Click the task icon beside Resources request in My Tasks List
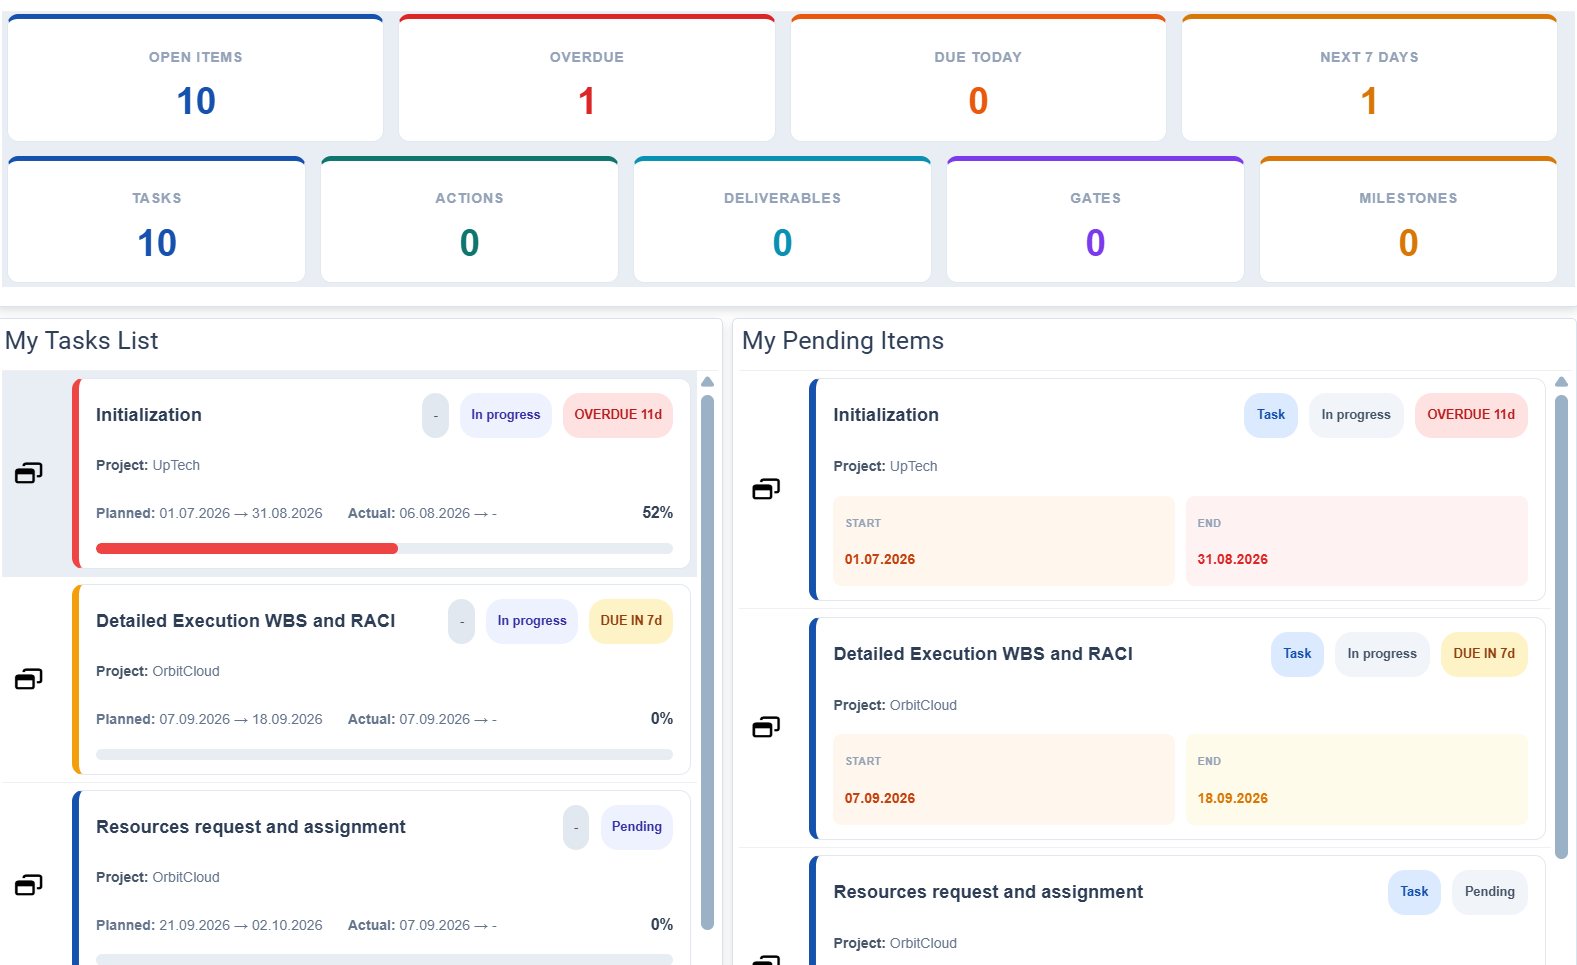The height and width of the screenshot is (965, 1577). tap(29, 885)
